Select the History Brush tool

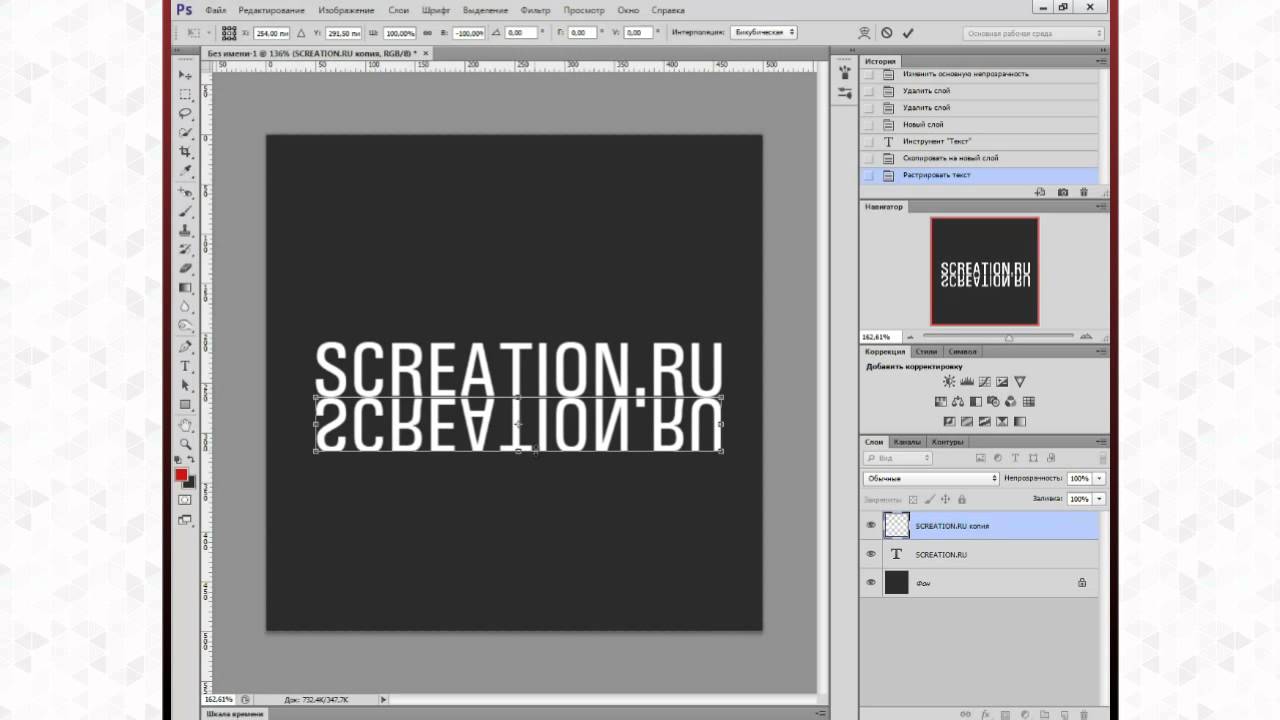[185, 249]
